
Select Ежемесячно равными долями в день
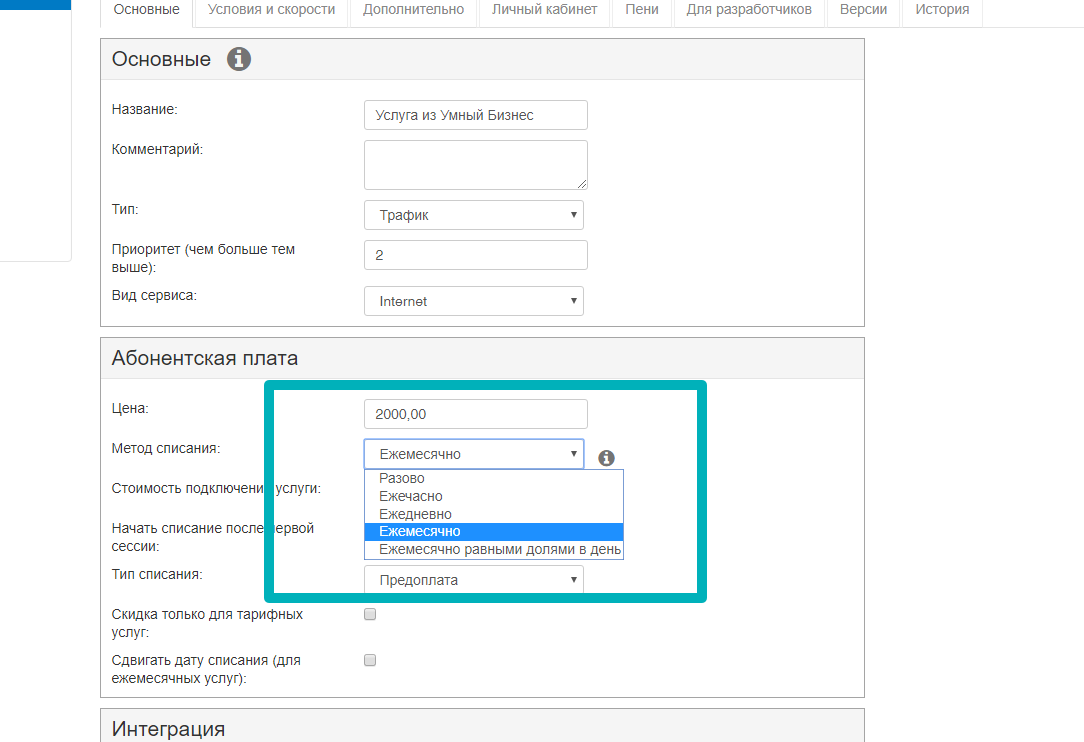pyautogui.click(x=499, y=550)
